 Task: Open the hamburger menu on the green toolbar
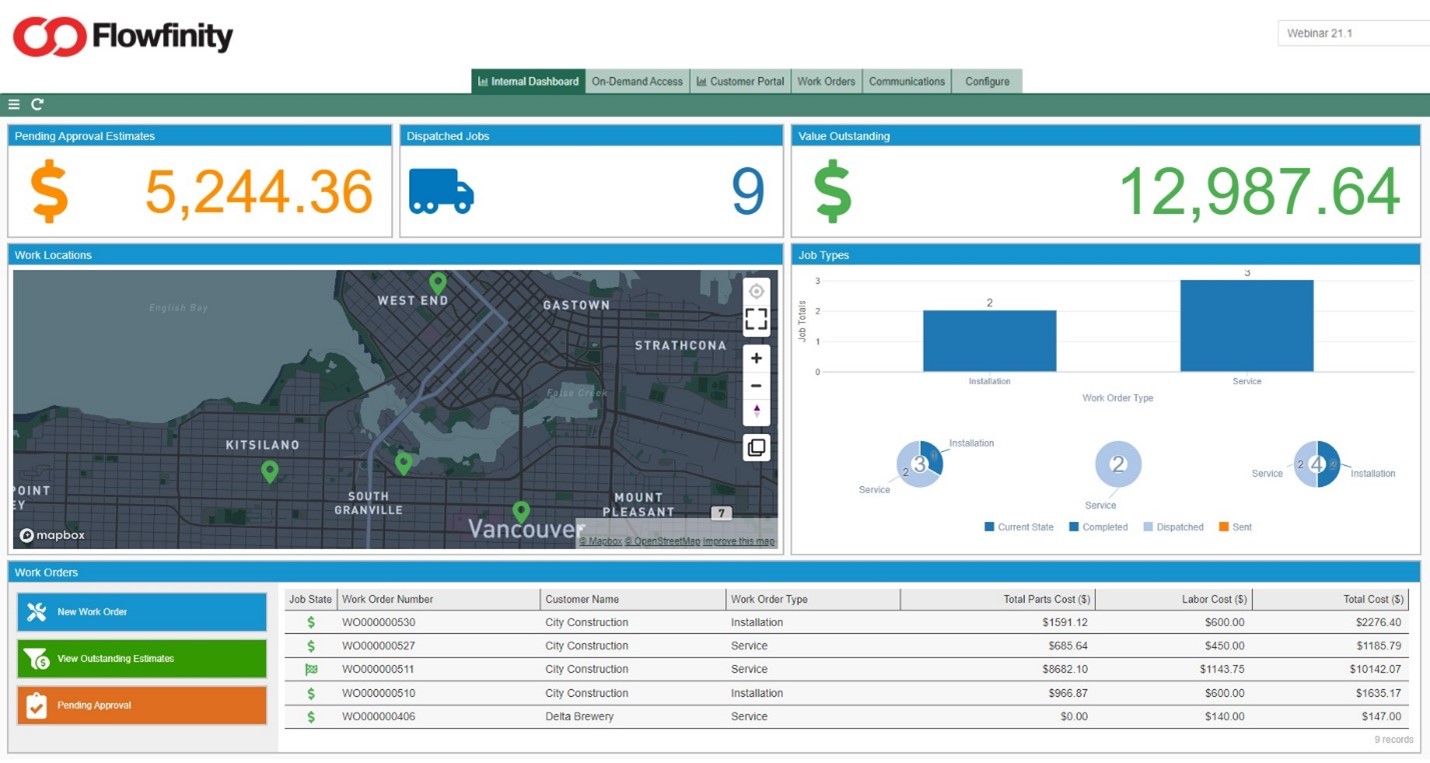click(13, 104)
